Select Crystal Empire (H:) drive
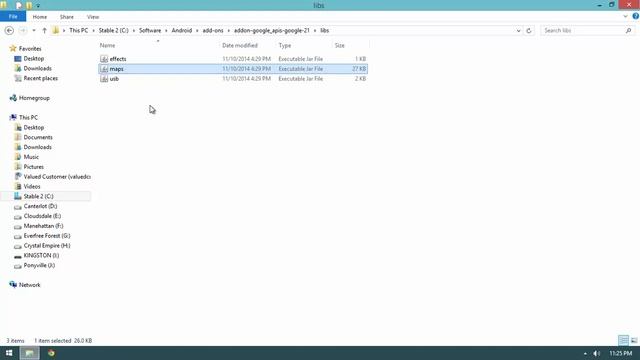 point(47,246)
